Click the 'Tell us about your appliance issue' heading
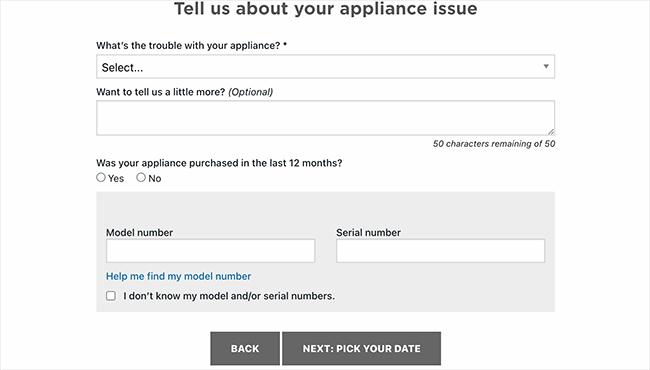The height and width of the screenshot is (370, 650). (x=325, y=9)
